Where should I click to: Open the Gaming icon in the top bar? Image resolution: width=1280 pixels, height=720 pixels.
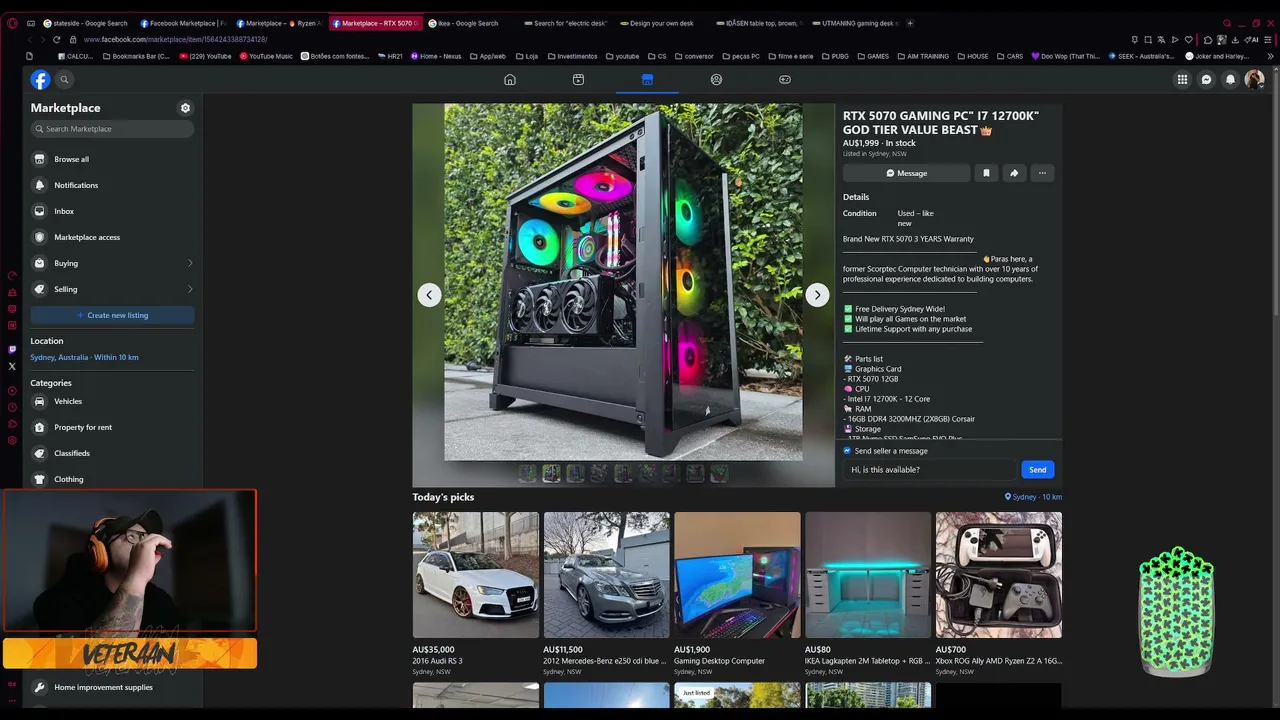coord(785,79)
